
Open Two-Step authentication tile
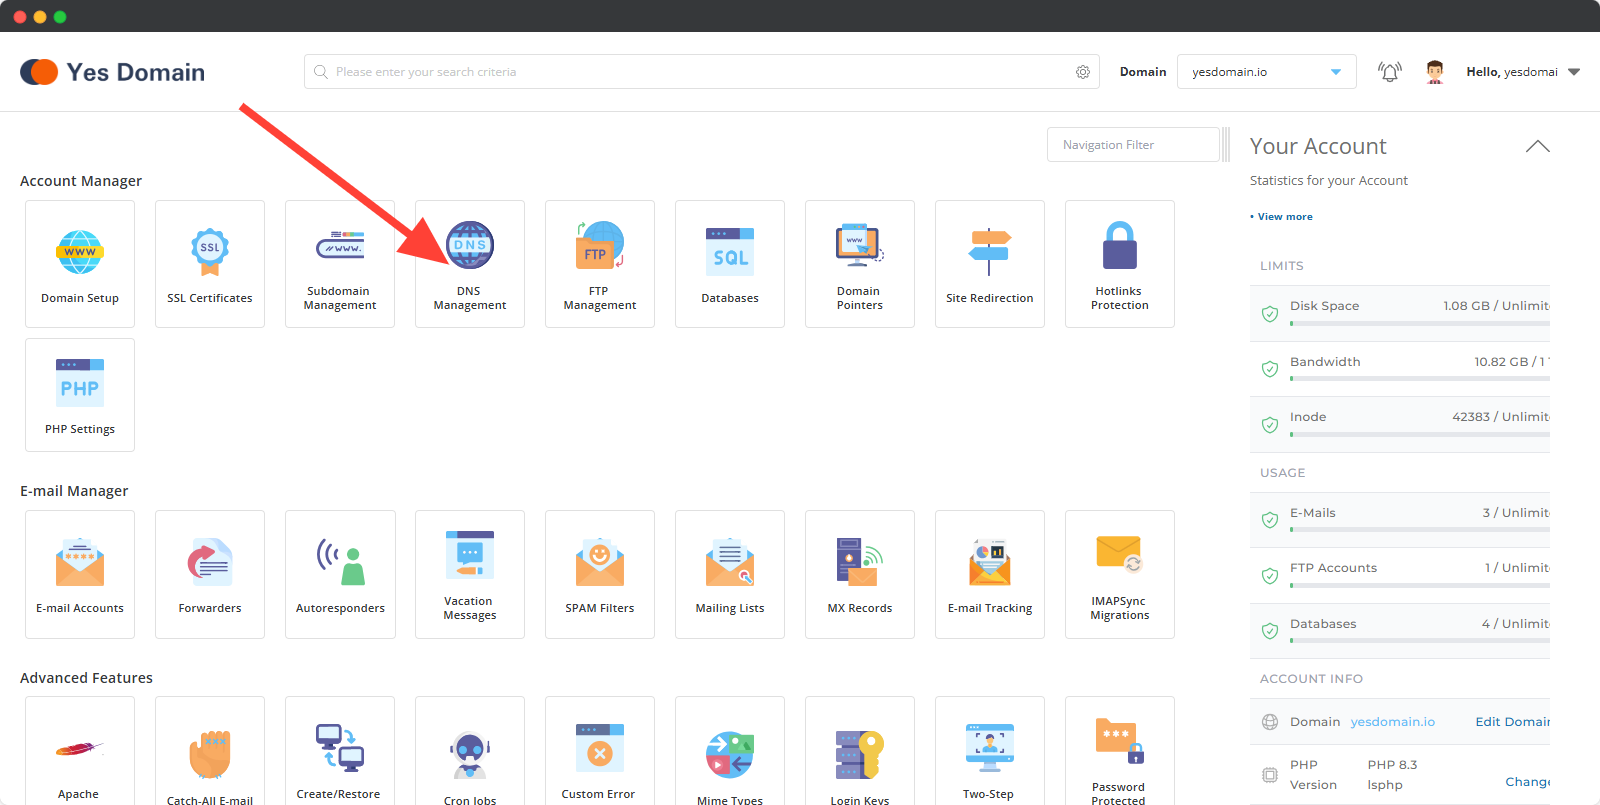990,751
